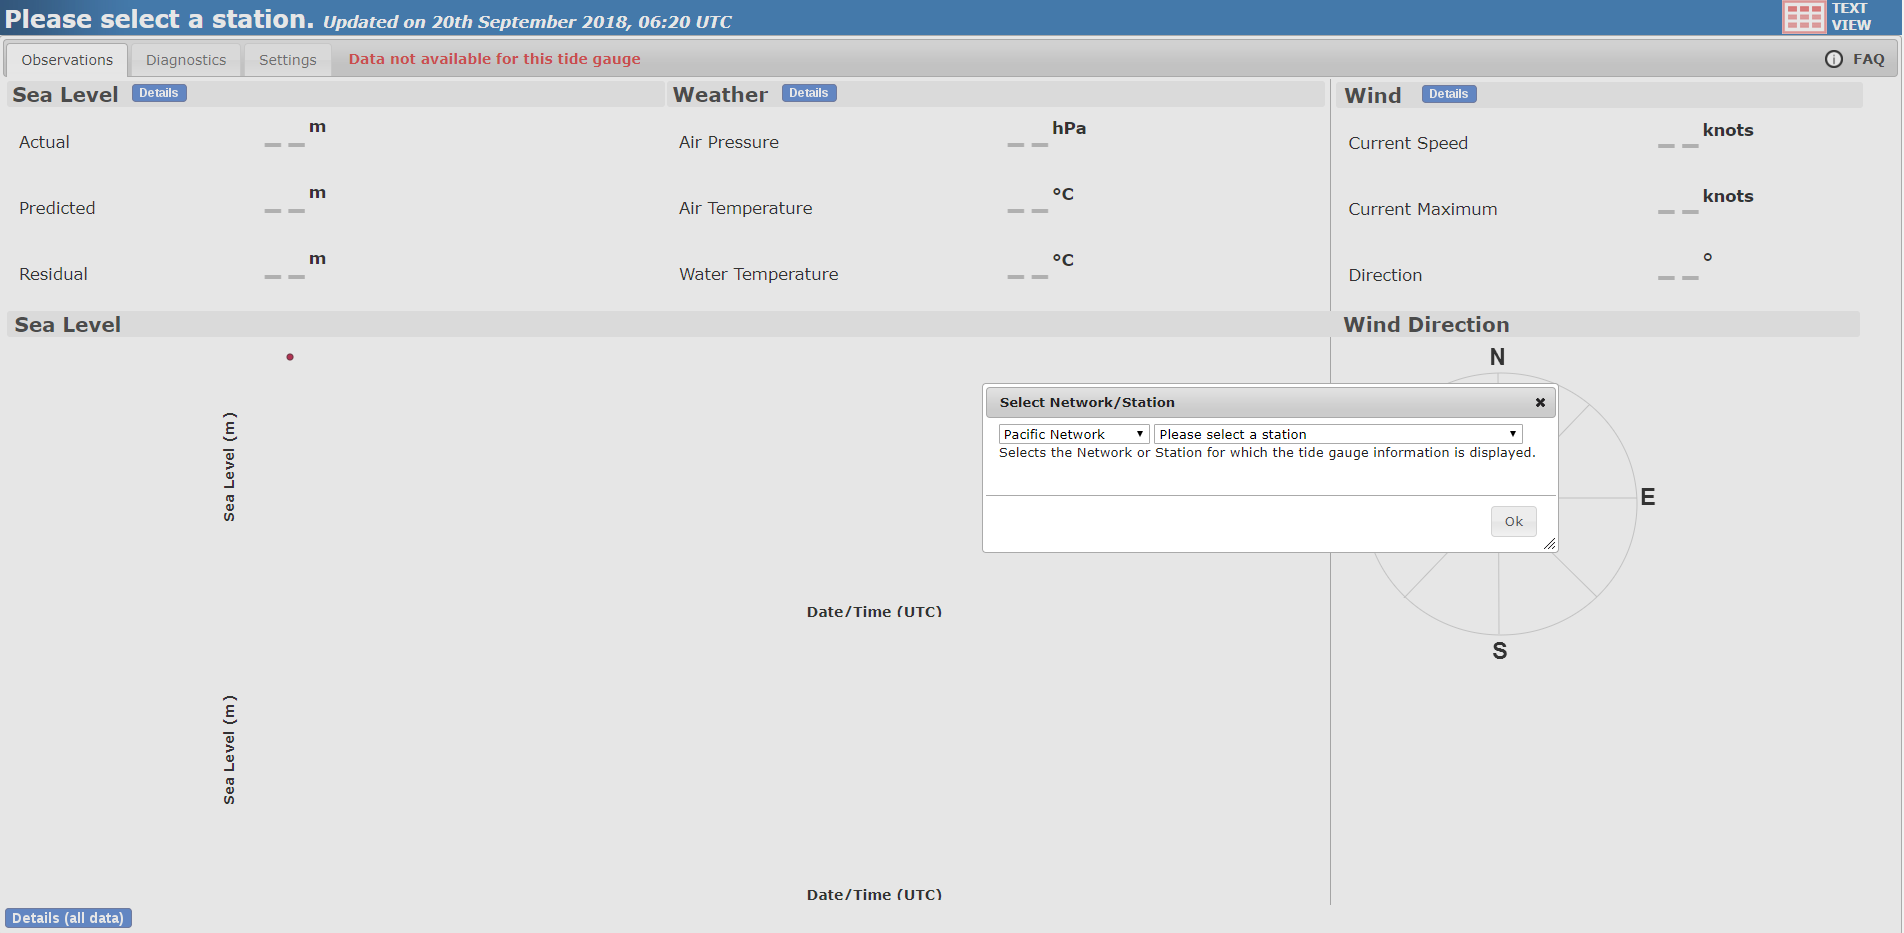Click the E label on wind compass
Screen dimensions: 1904x933
point(1647,497)
